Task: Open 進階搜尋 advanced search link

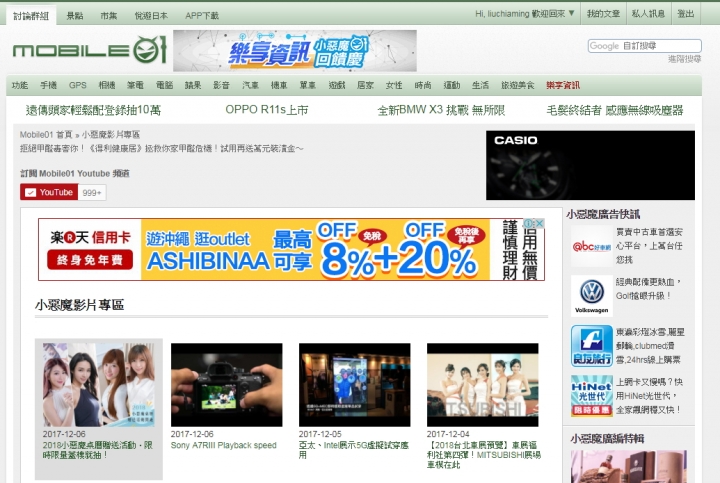Action: 684,59
